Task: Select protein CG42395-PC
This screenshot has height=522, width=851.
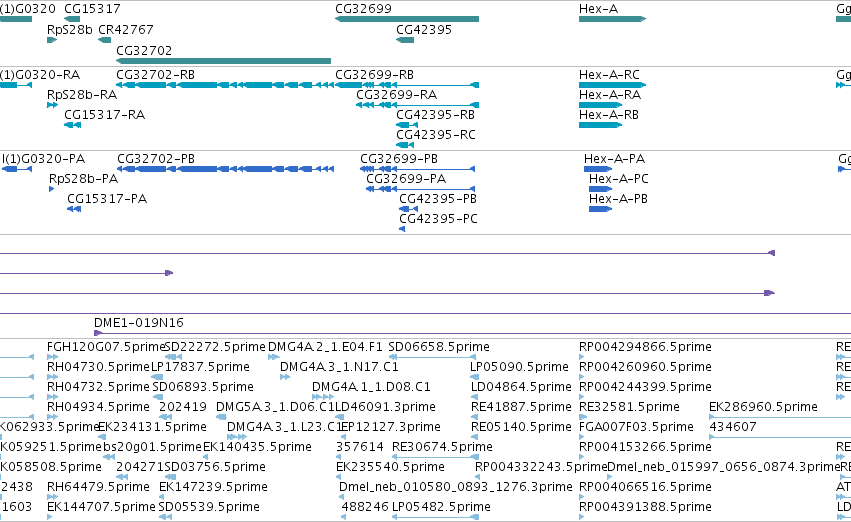Action: coord(438,219)
